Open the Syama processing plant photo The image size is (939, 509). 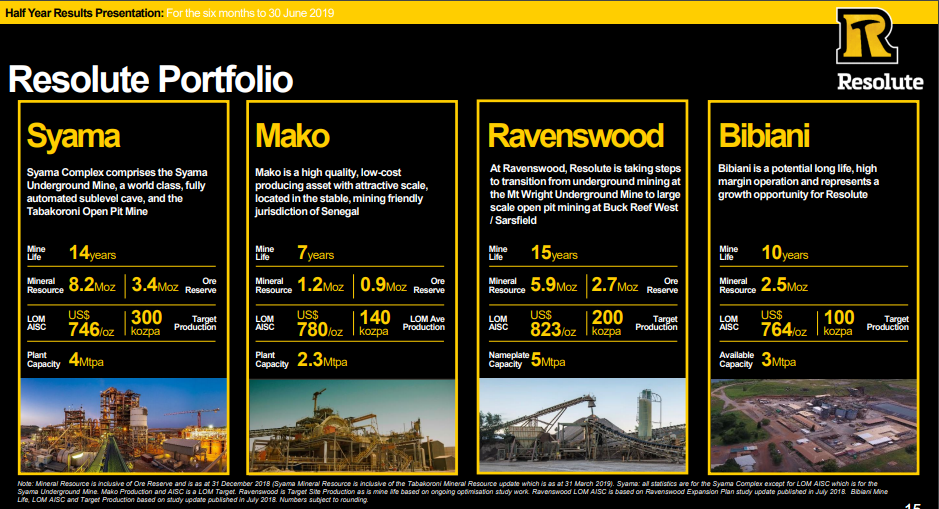point(123,425)
